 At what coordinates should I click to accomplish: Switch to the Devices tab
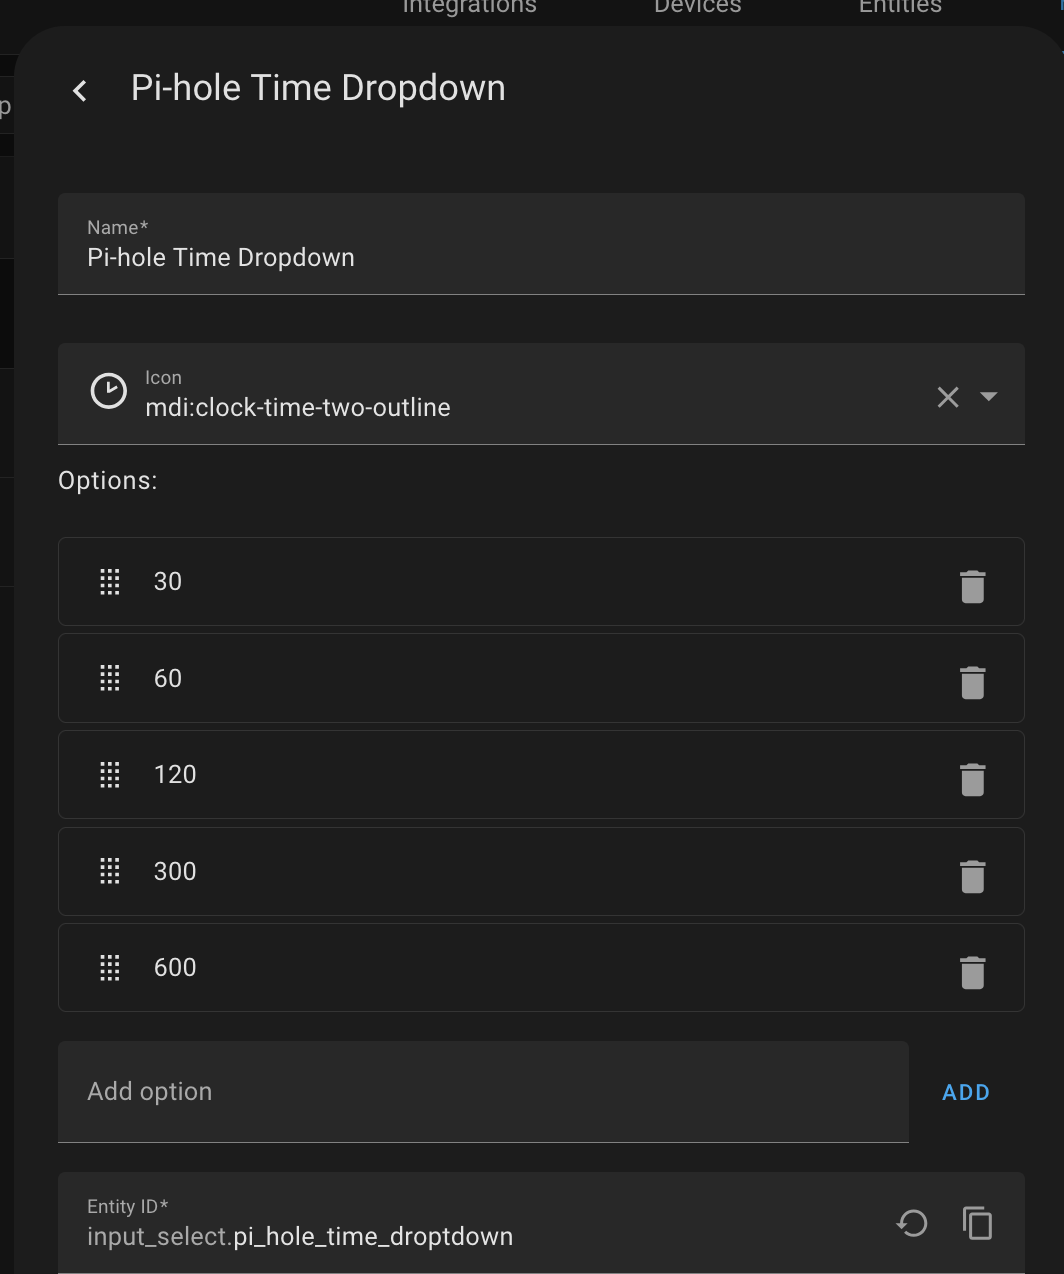(698, 7)
